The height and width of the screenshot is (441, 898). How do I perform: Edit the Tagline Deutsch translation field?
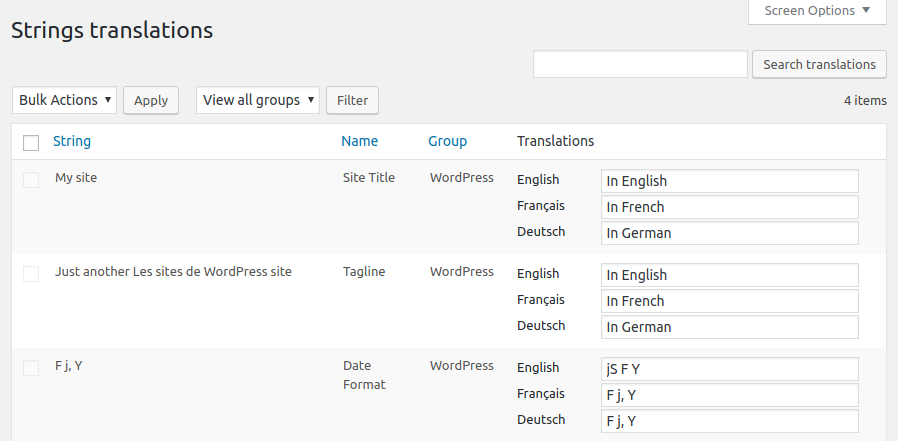729,327
